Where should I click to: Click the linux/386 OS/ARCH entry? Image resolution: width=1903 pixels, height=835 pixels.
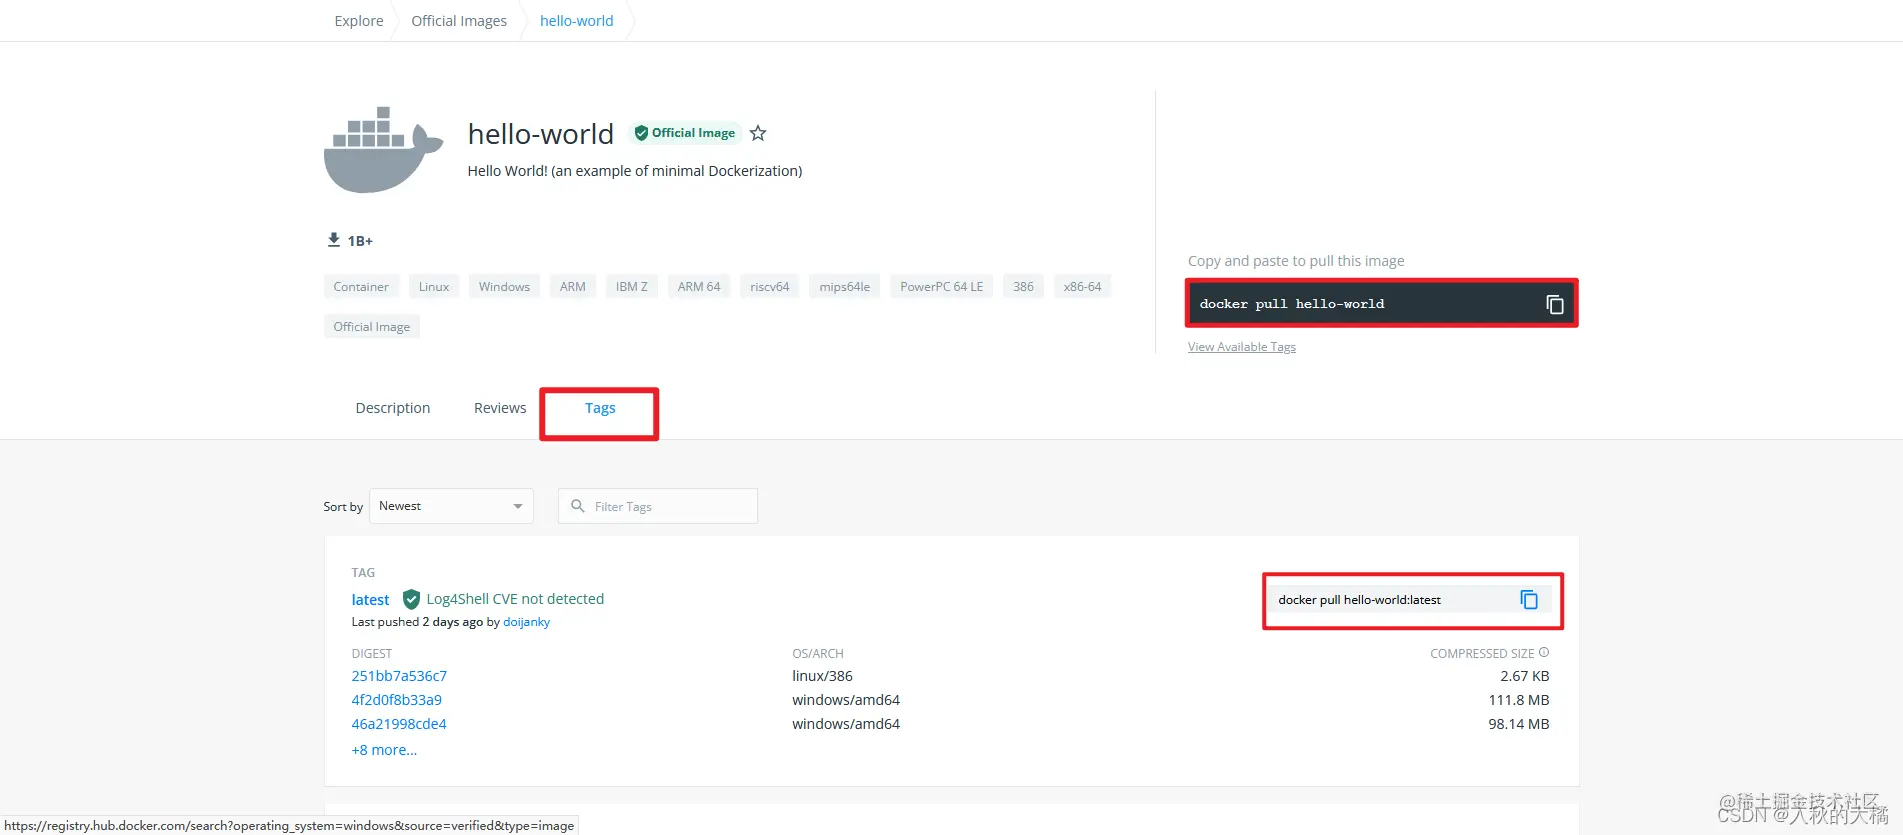coord(822,676)
